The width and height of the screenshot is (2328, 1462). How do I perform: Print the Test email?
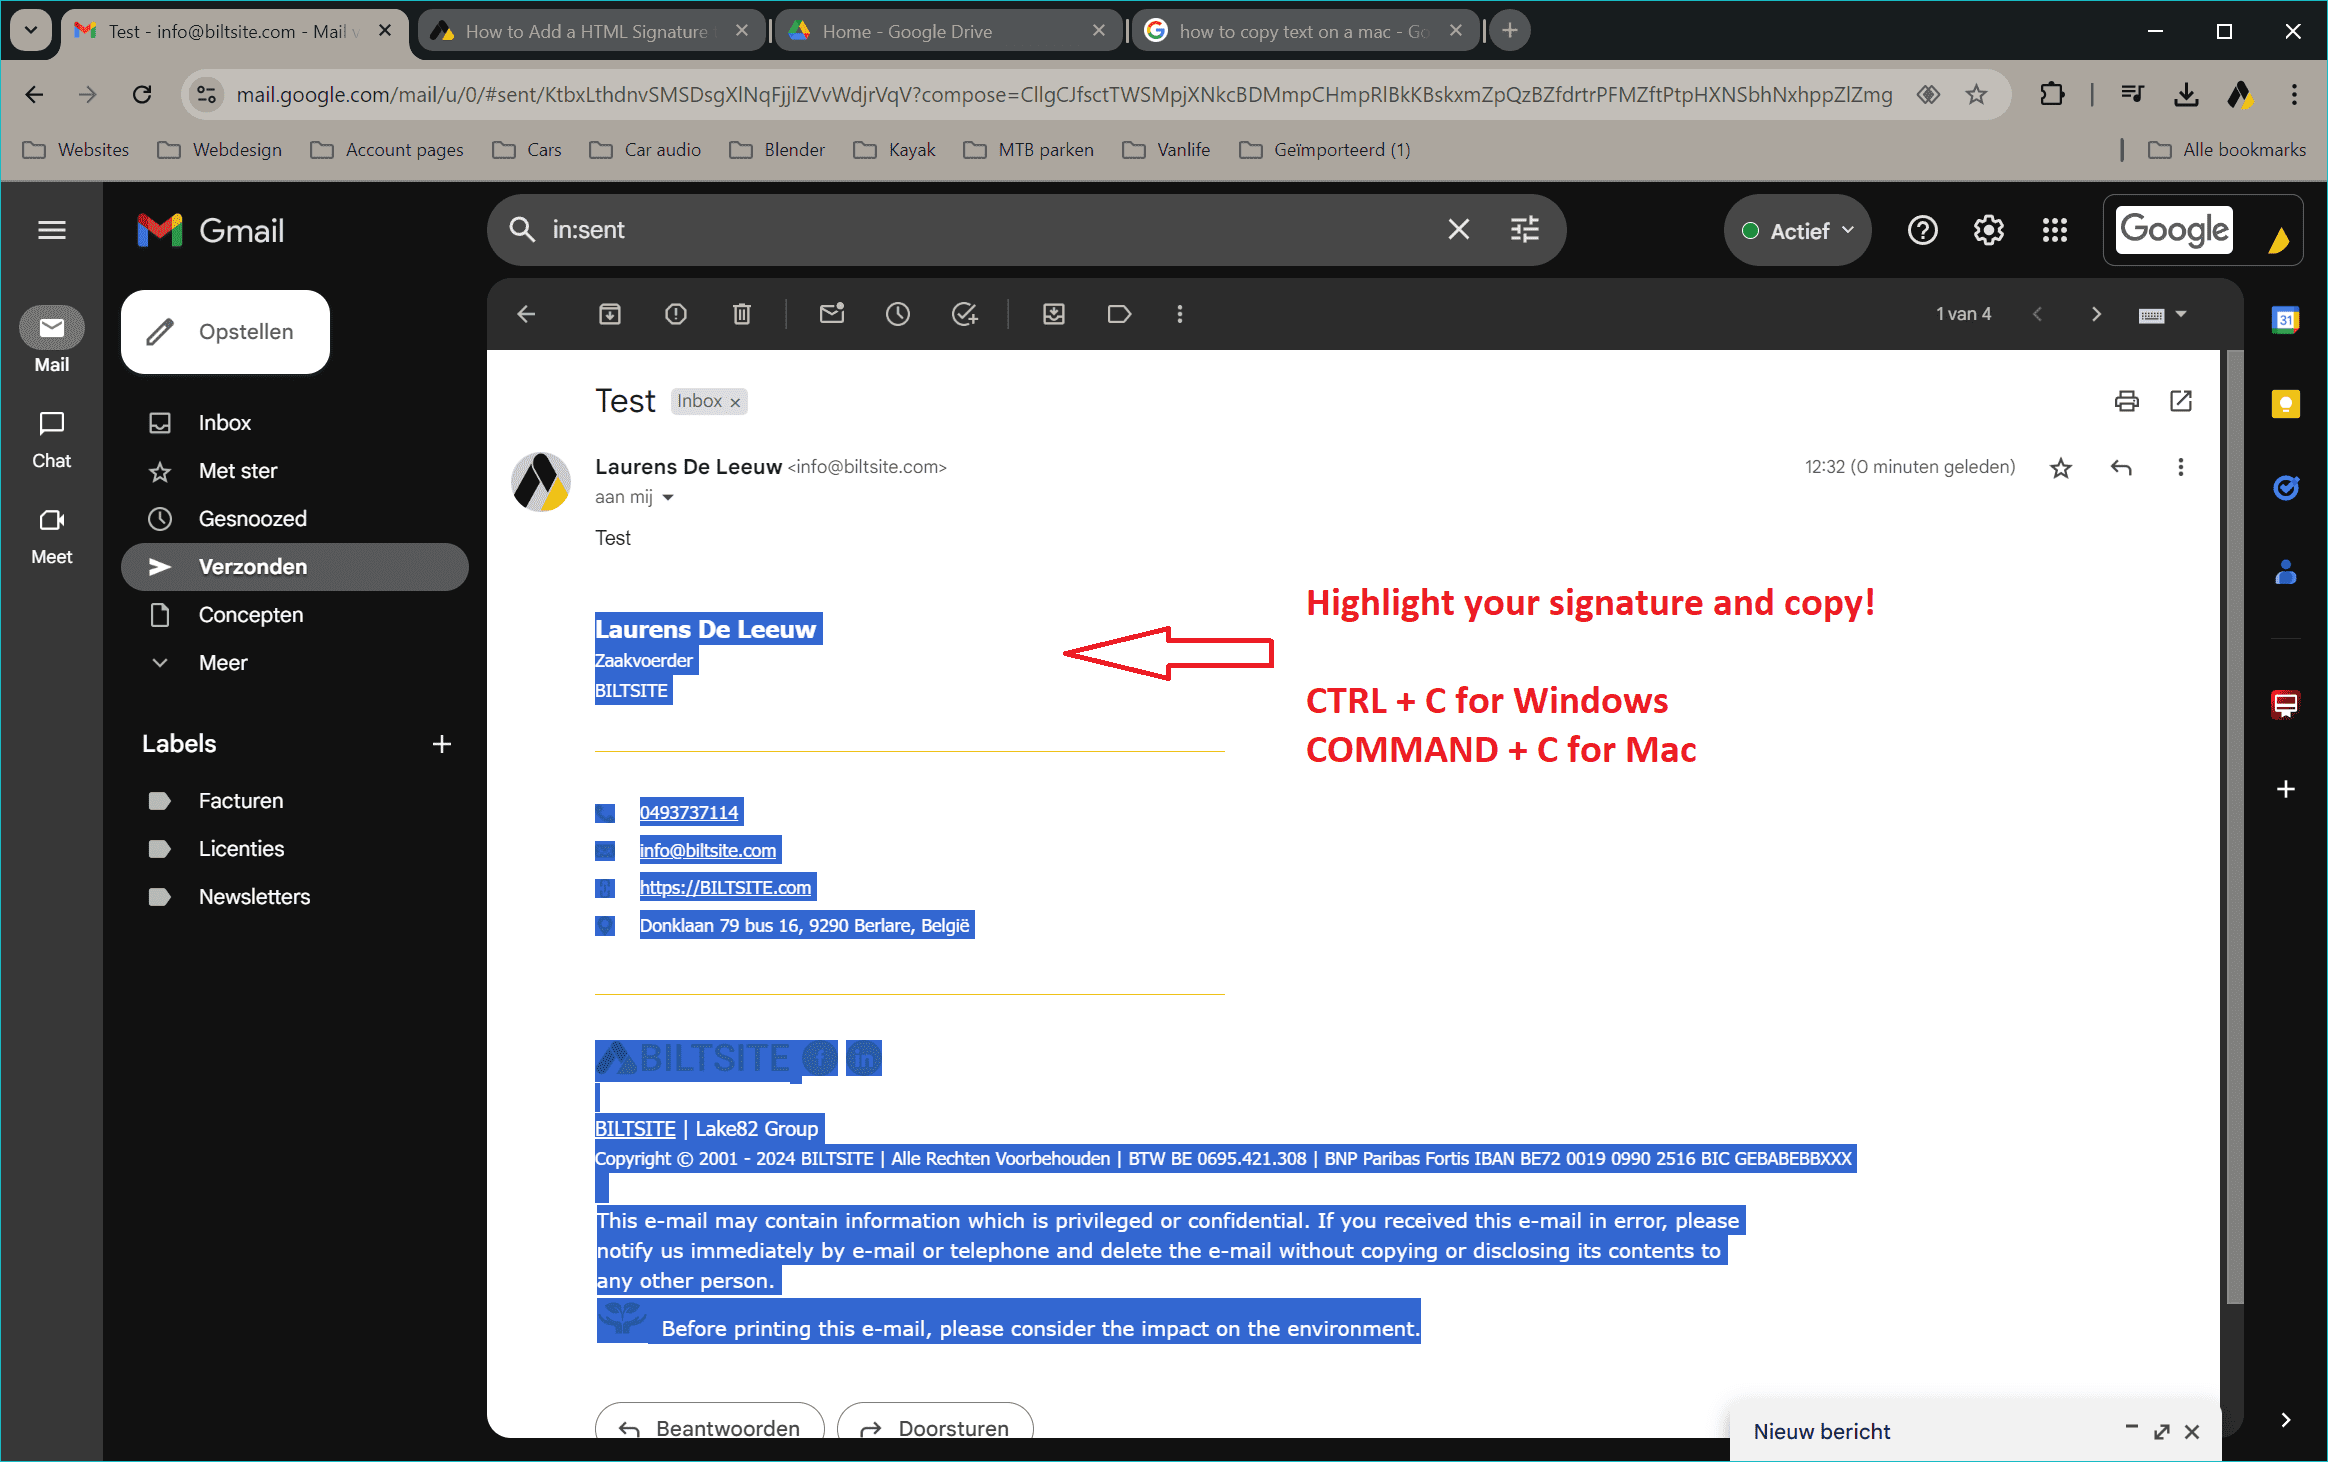click(x=2127, y=401)
